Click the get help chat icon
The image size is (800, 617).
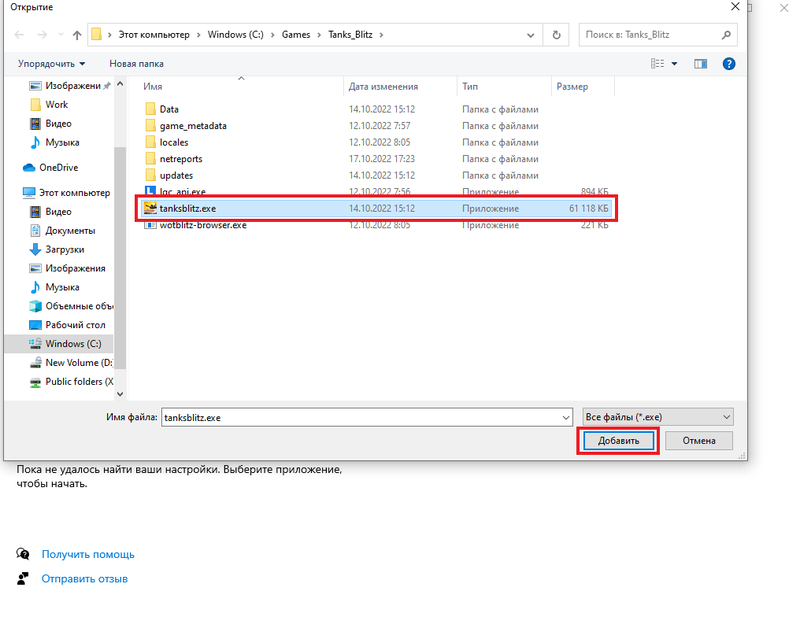[22, 554]
